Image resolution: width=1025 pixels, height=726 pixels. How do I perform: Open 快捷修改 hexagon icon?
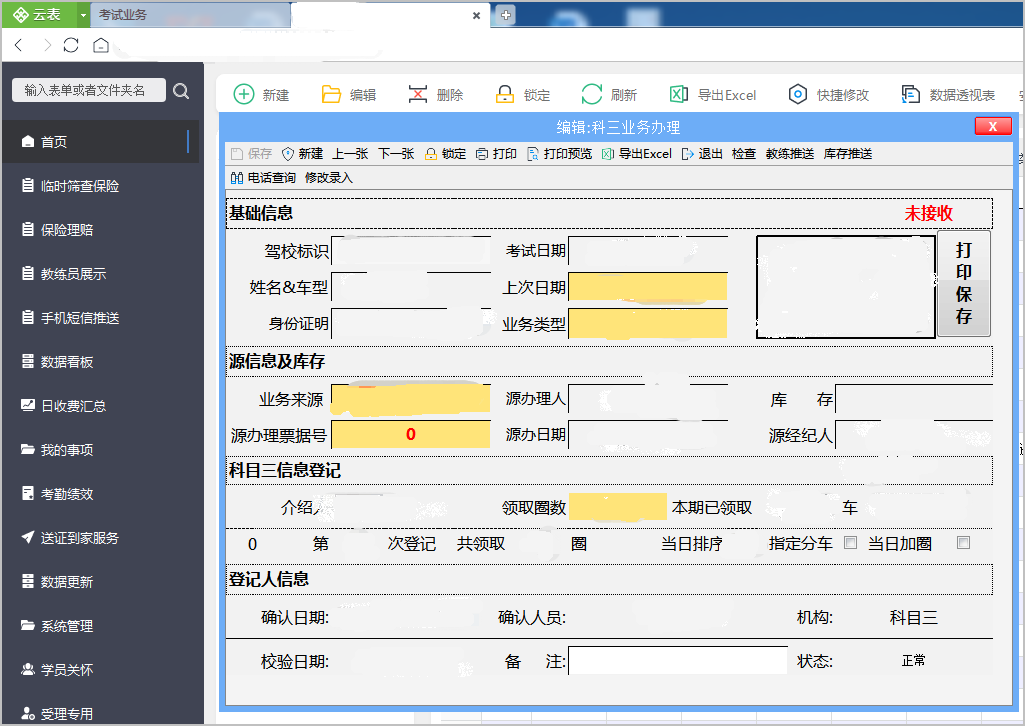pyautogui.click(x=798, y=94)
